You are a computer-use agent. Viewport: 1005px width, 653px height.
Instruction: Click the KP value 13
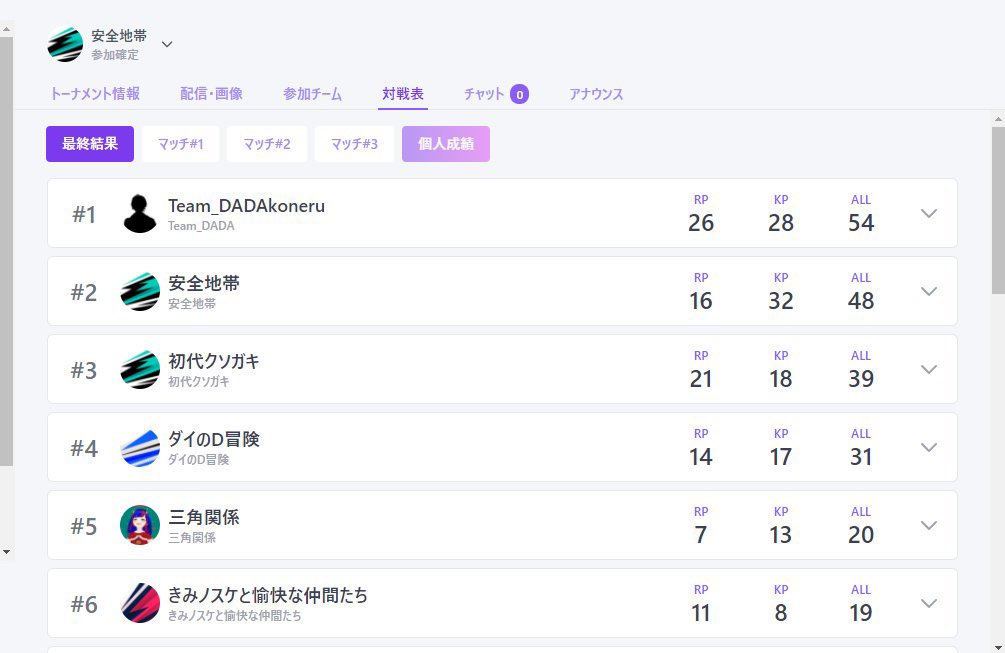click(781, 535)
